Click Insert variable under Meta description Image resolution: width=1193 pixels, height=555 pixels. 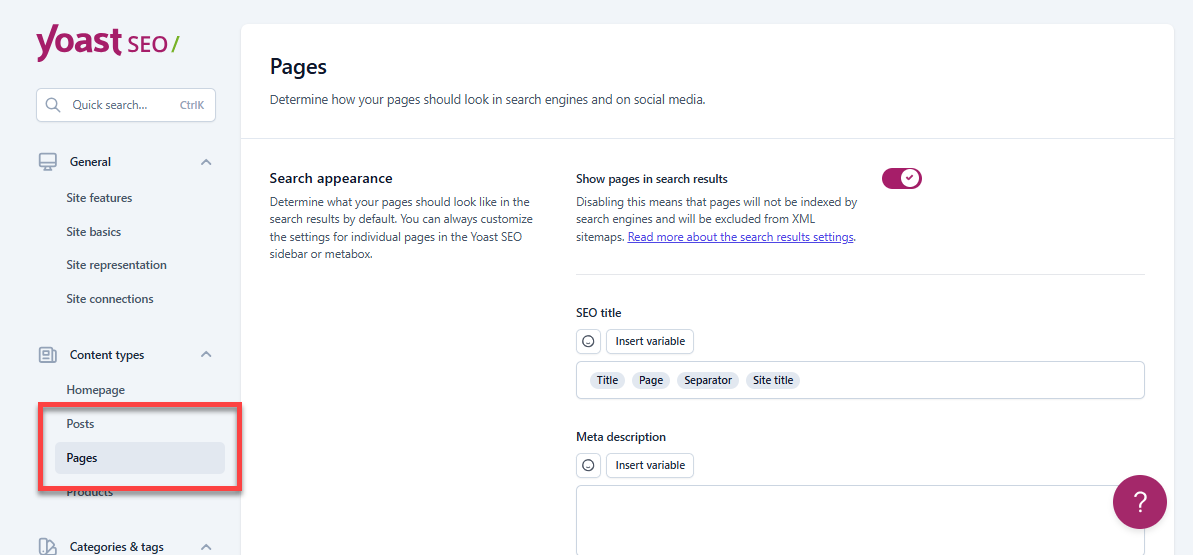coord(650,465)
